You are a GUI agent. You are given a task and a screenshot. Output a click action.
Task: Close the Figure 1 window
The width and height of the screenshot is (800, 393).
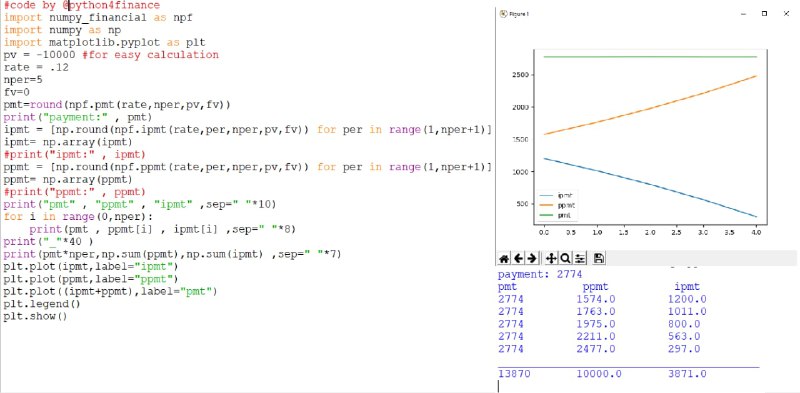786,14
